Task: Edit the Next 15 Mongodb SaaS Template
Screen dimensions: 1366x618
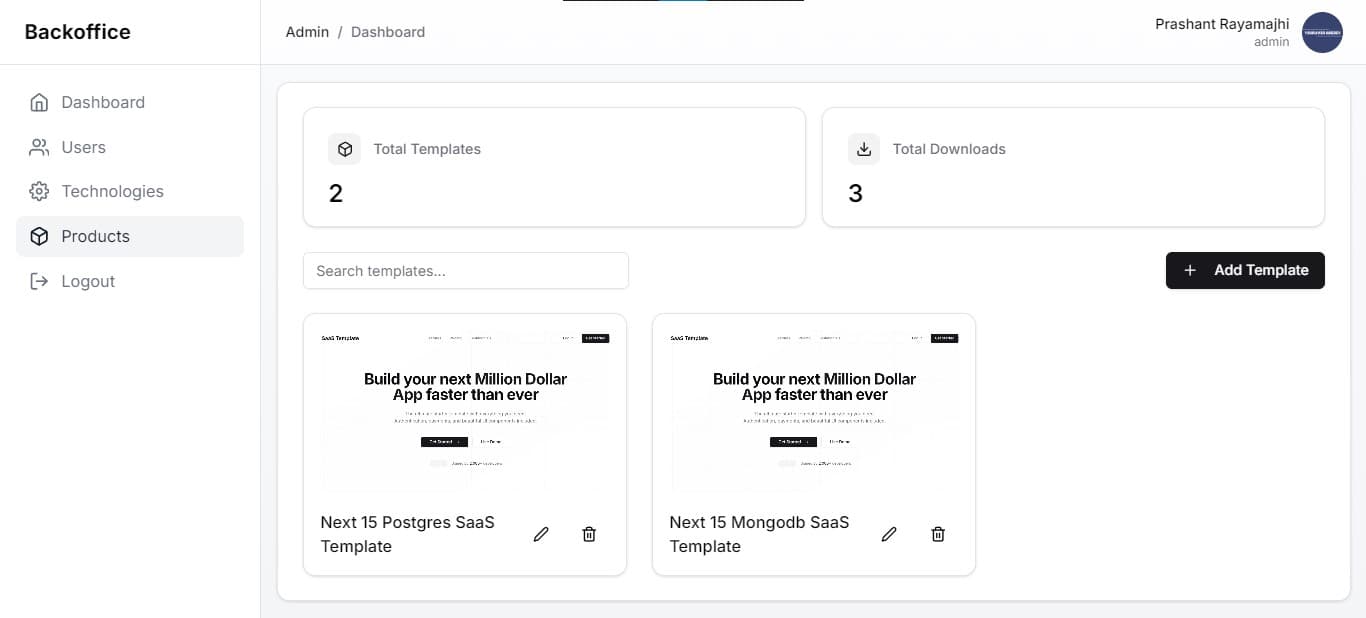Action: pos(889,534)
